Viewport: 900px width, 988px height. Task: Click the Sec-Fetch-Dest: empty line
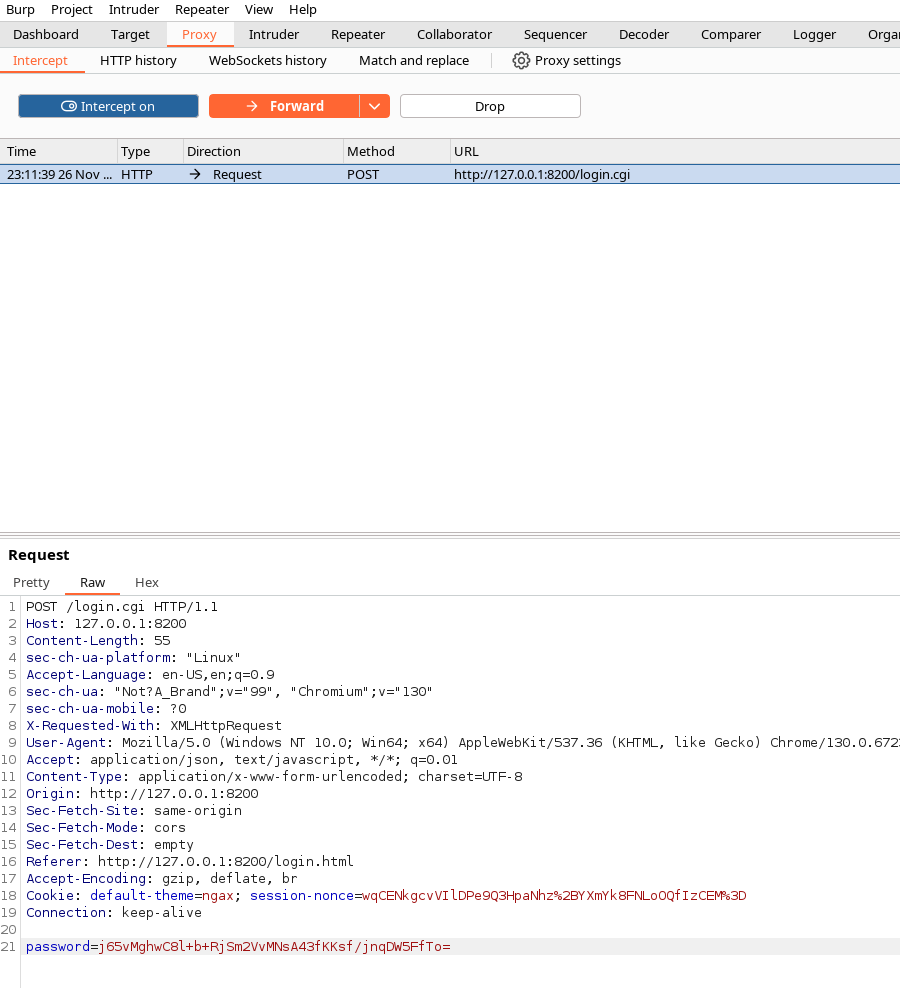110,845
